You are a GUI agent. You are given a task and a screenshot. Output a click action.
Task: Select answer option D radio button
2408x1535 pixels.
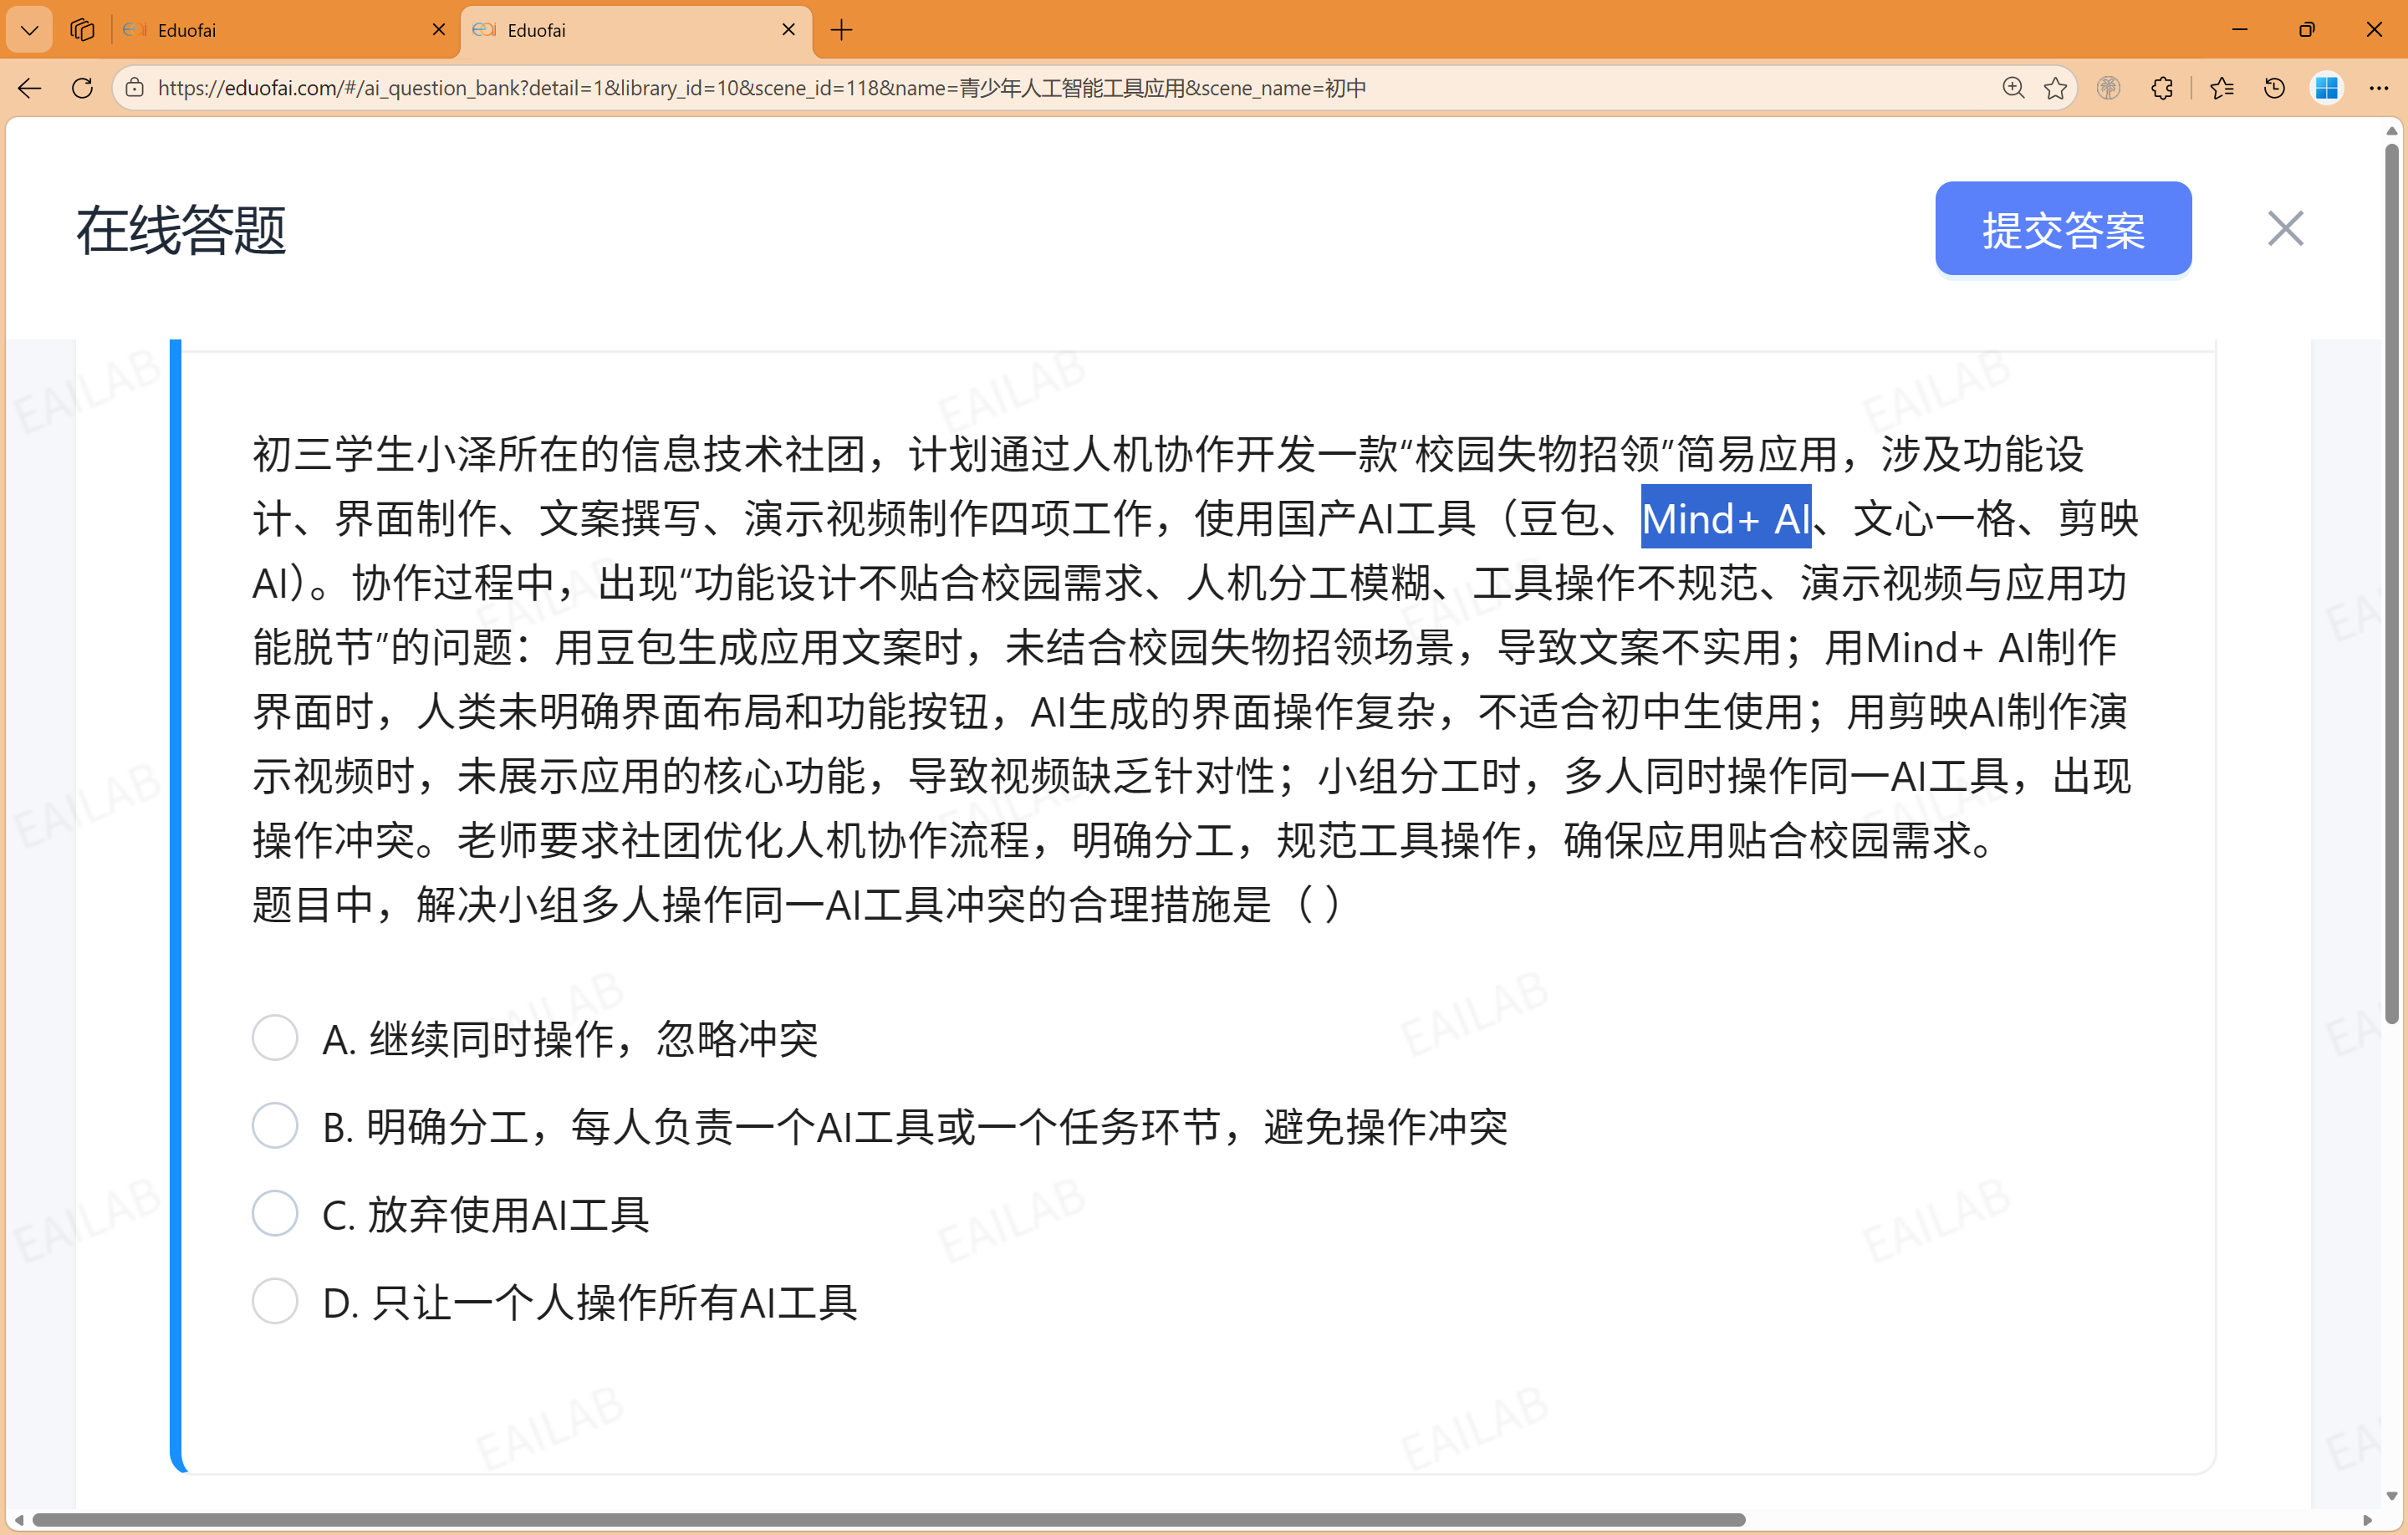(274, 1301)
